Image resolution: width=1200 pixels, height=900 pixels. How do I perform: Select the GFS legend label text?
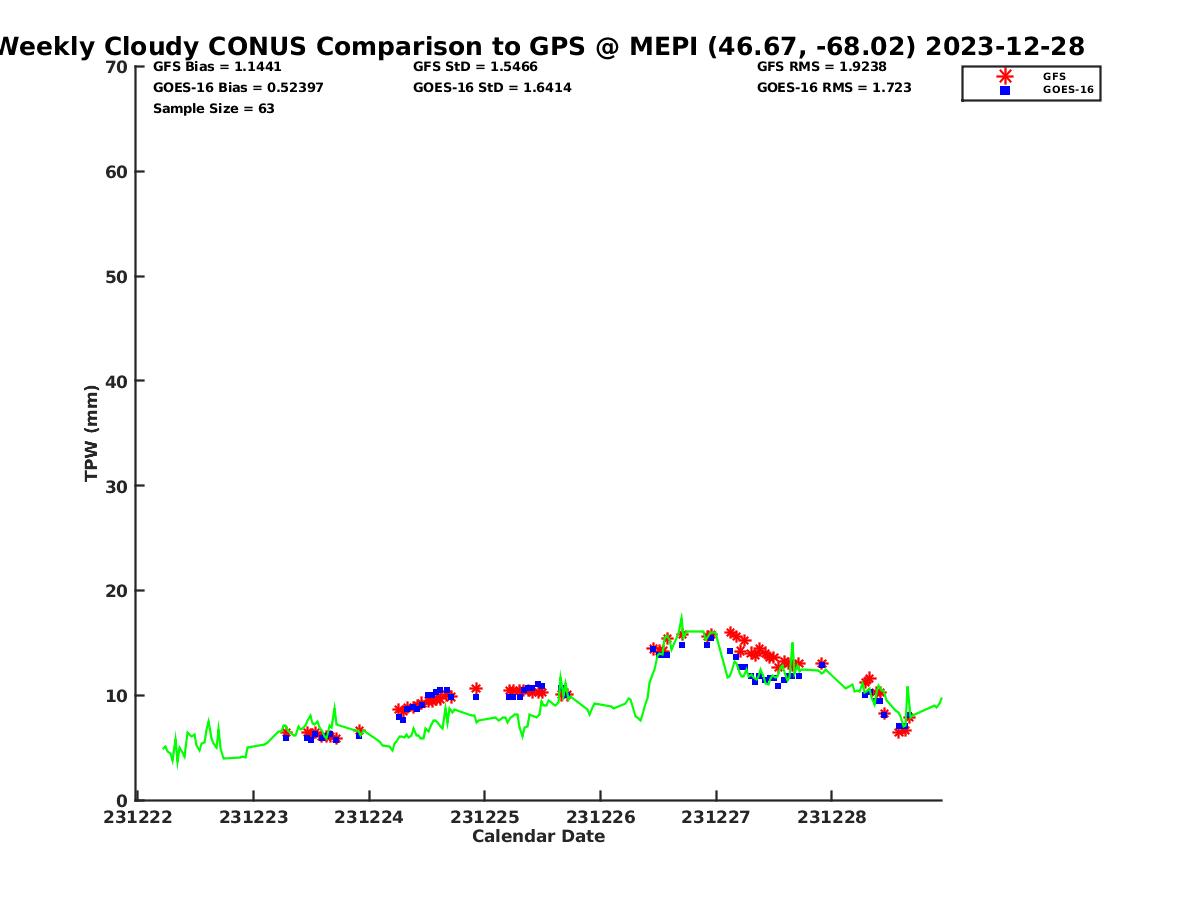coord(1054,76)
